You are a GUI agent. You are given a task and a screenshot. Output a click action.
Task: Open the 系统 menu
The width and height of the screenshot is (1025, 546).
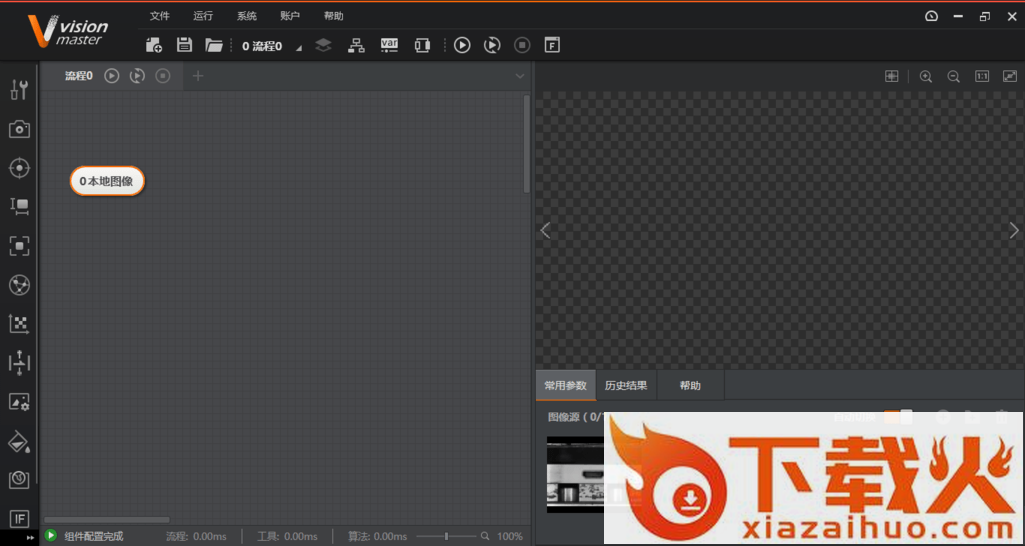247,16
